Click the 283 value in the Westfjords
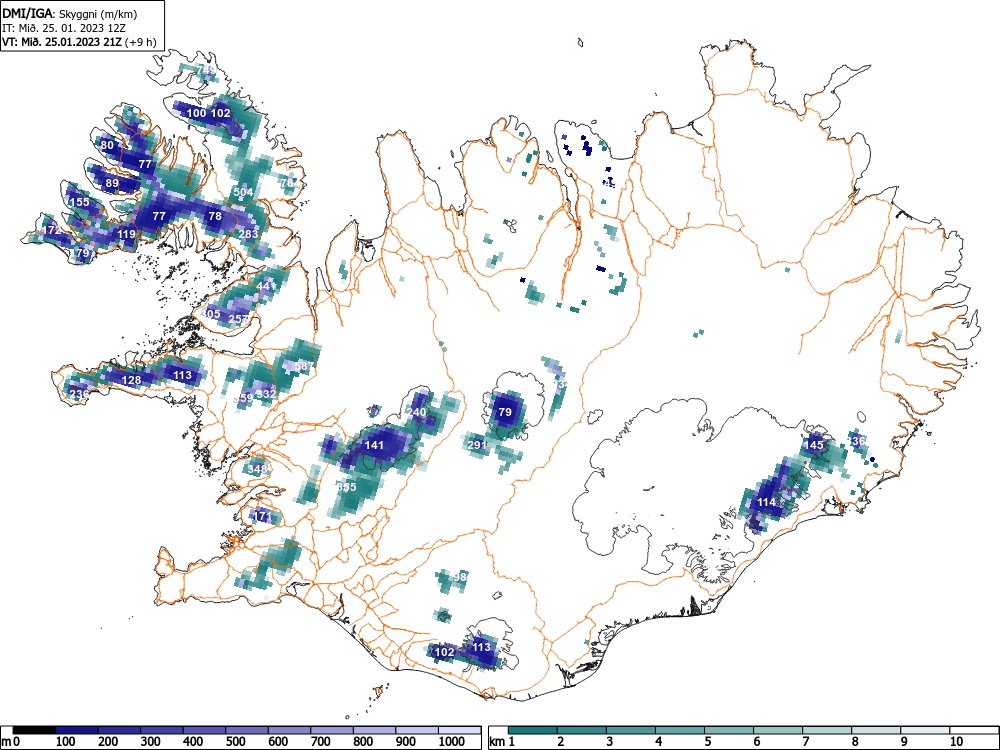 click(x=248, y=234)
